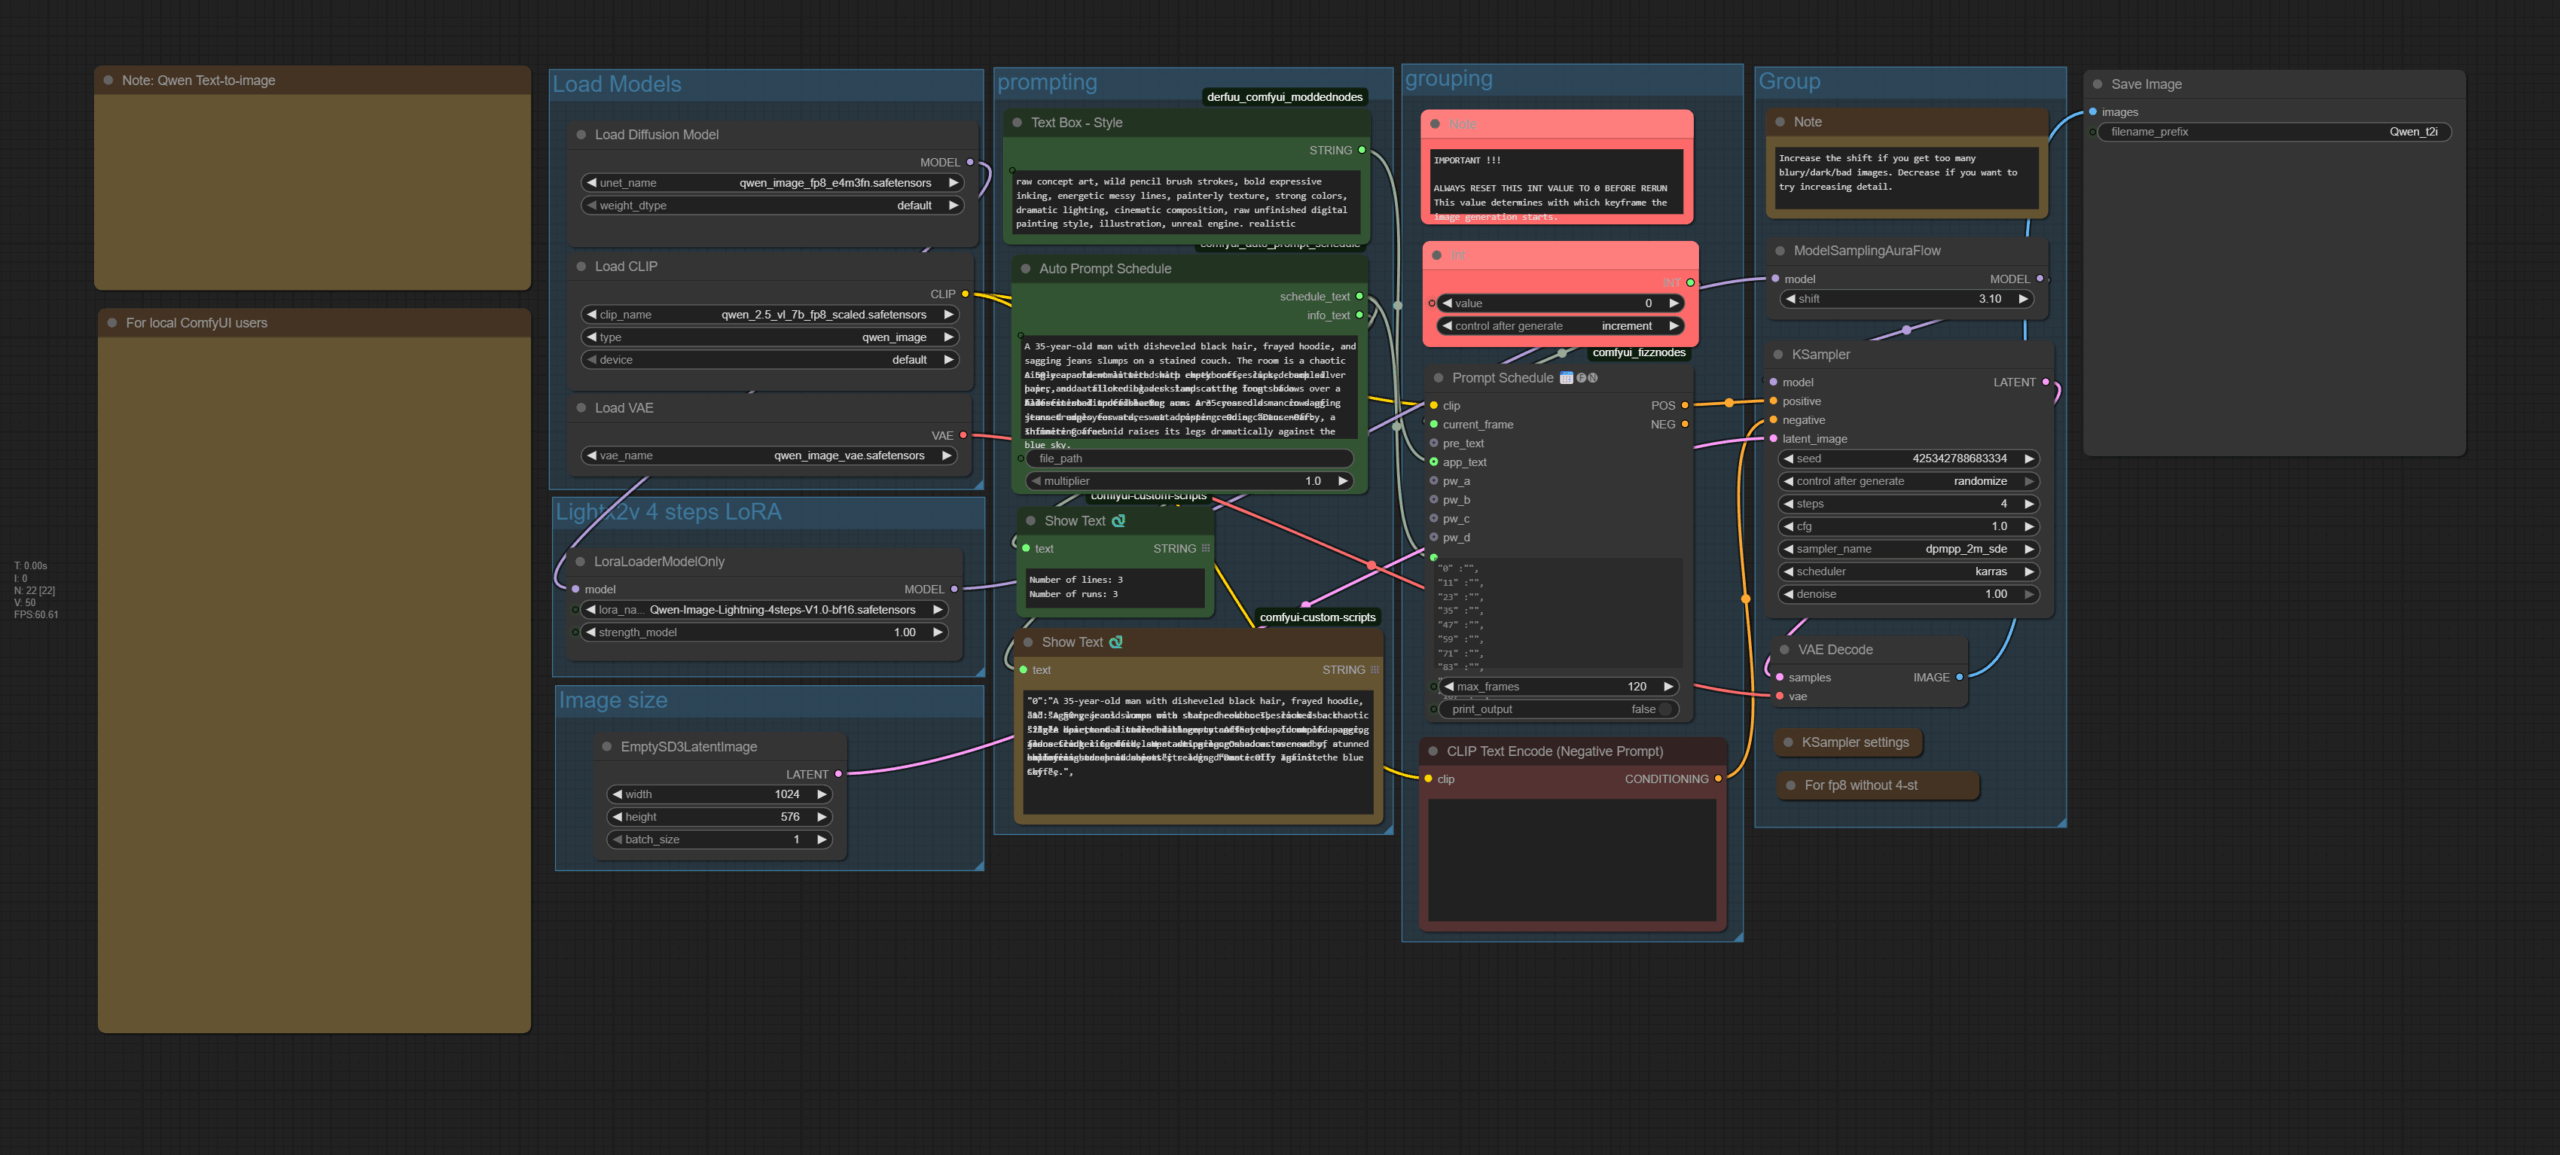This screenshot has height=1155, width=2560.
Task: Expand the collapsed 'For fp8 without 4-st' node
Action: (1791, 786)
